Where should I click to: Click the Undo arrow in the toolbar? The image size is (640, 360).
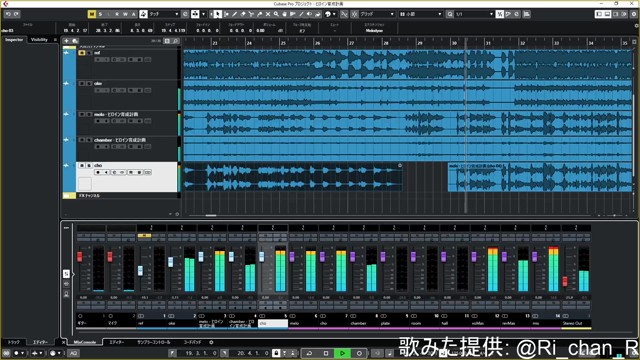8,14
